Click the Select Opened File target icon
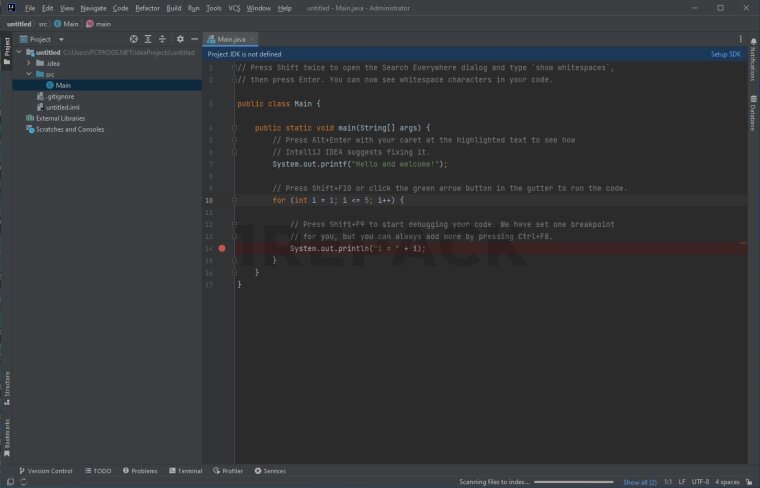This screenshot has height=488, width=760. click(x=133, y=39)
